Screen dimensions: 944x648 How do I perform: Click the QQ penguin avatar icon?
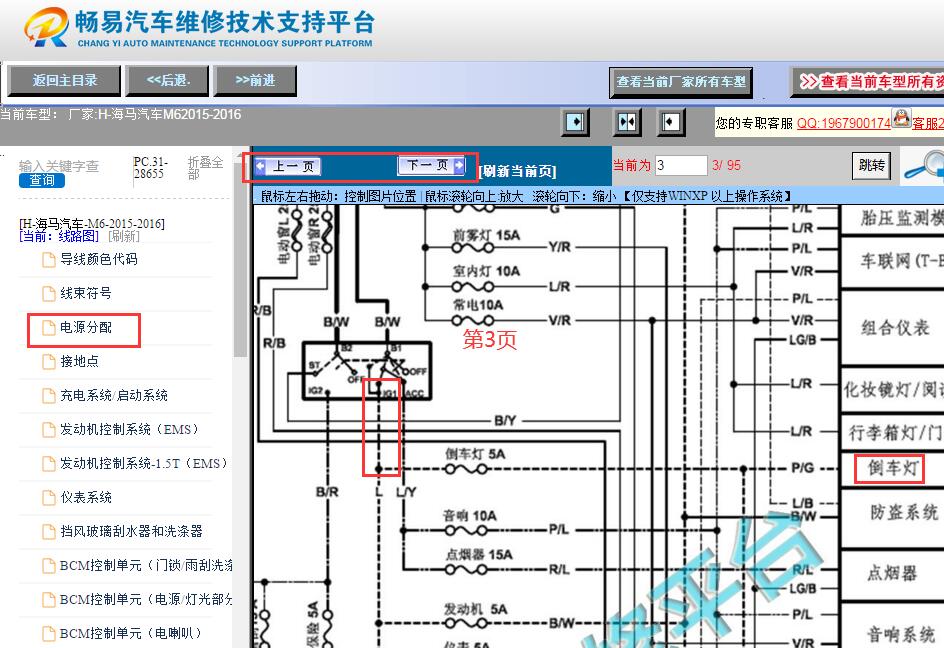coord(901,118)
